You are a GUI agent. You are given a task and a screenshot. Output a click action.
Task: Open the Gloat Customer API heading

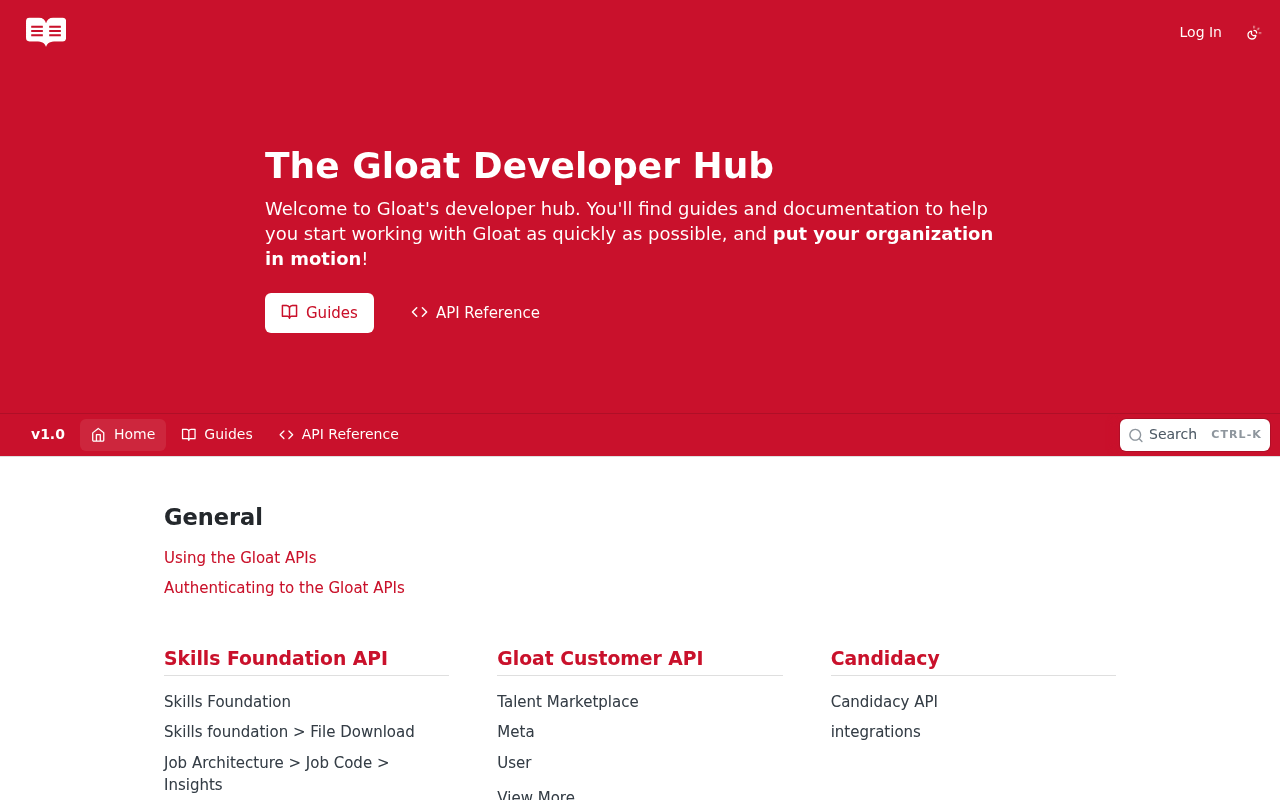[600, 658]
